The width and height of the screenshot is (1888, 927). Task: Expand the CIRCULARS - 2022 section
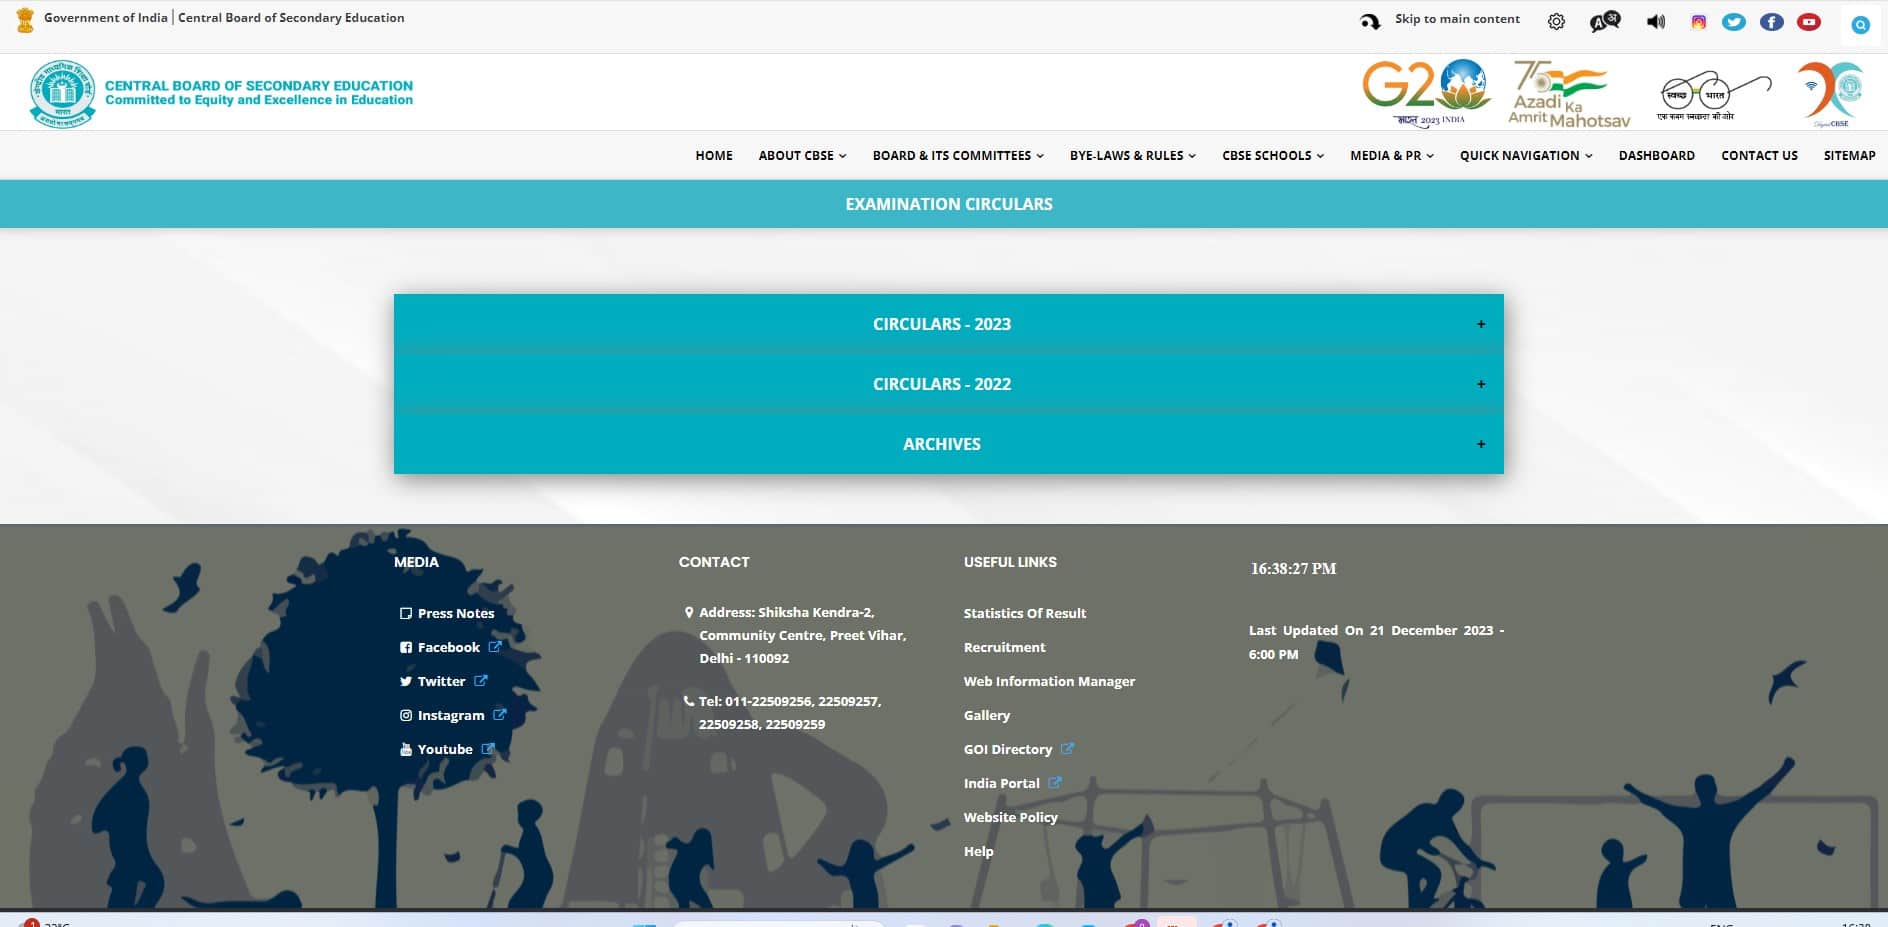[x=941, y=383]
